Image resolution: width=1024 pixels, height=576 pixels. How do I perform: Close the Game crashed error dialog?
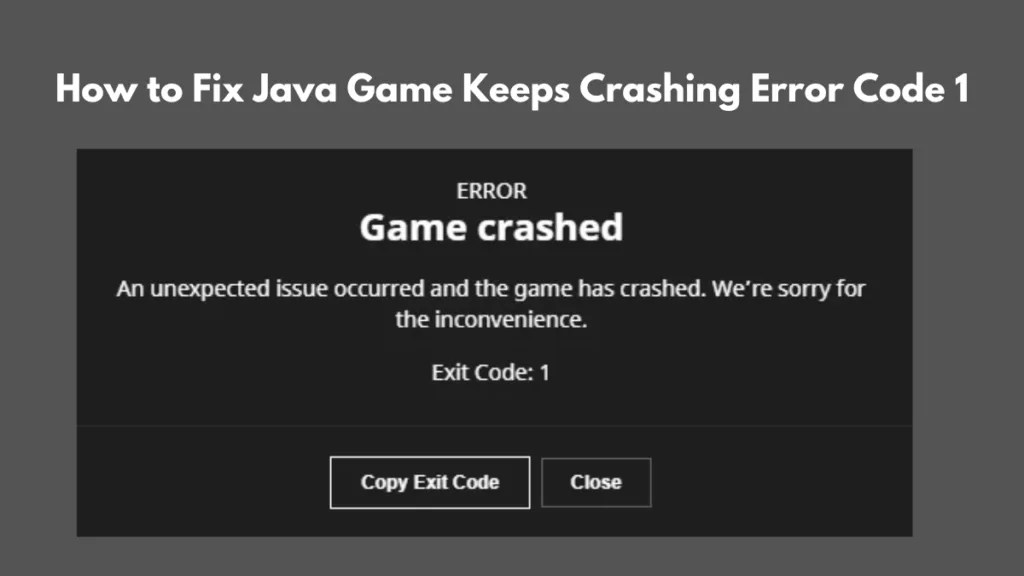[x=596, y=483]
